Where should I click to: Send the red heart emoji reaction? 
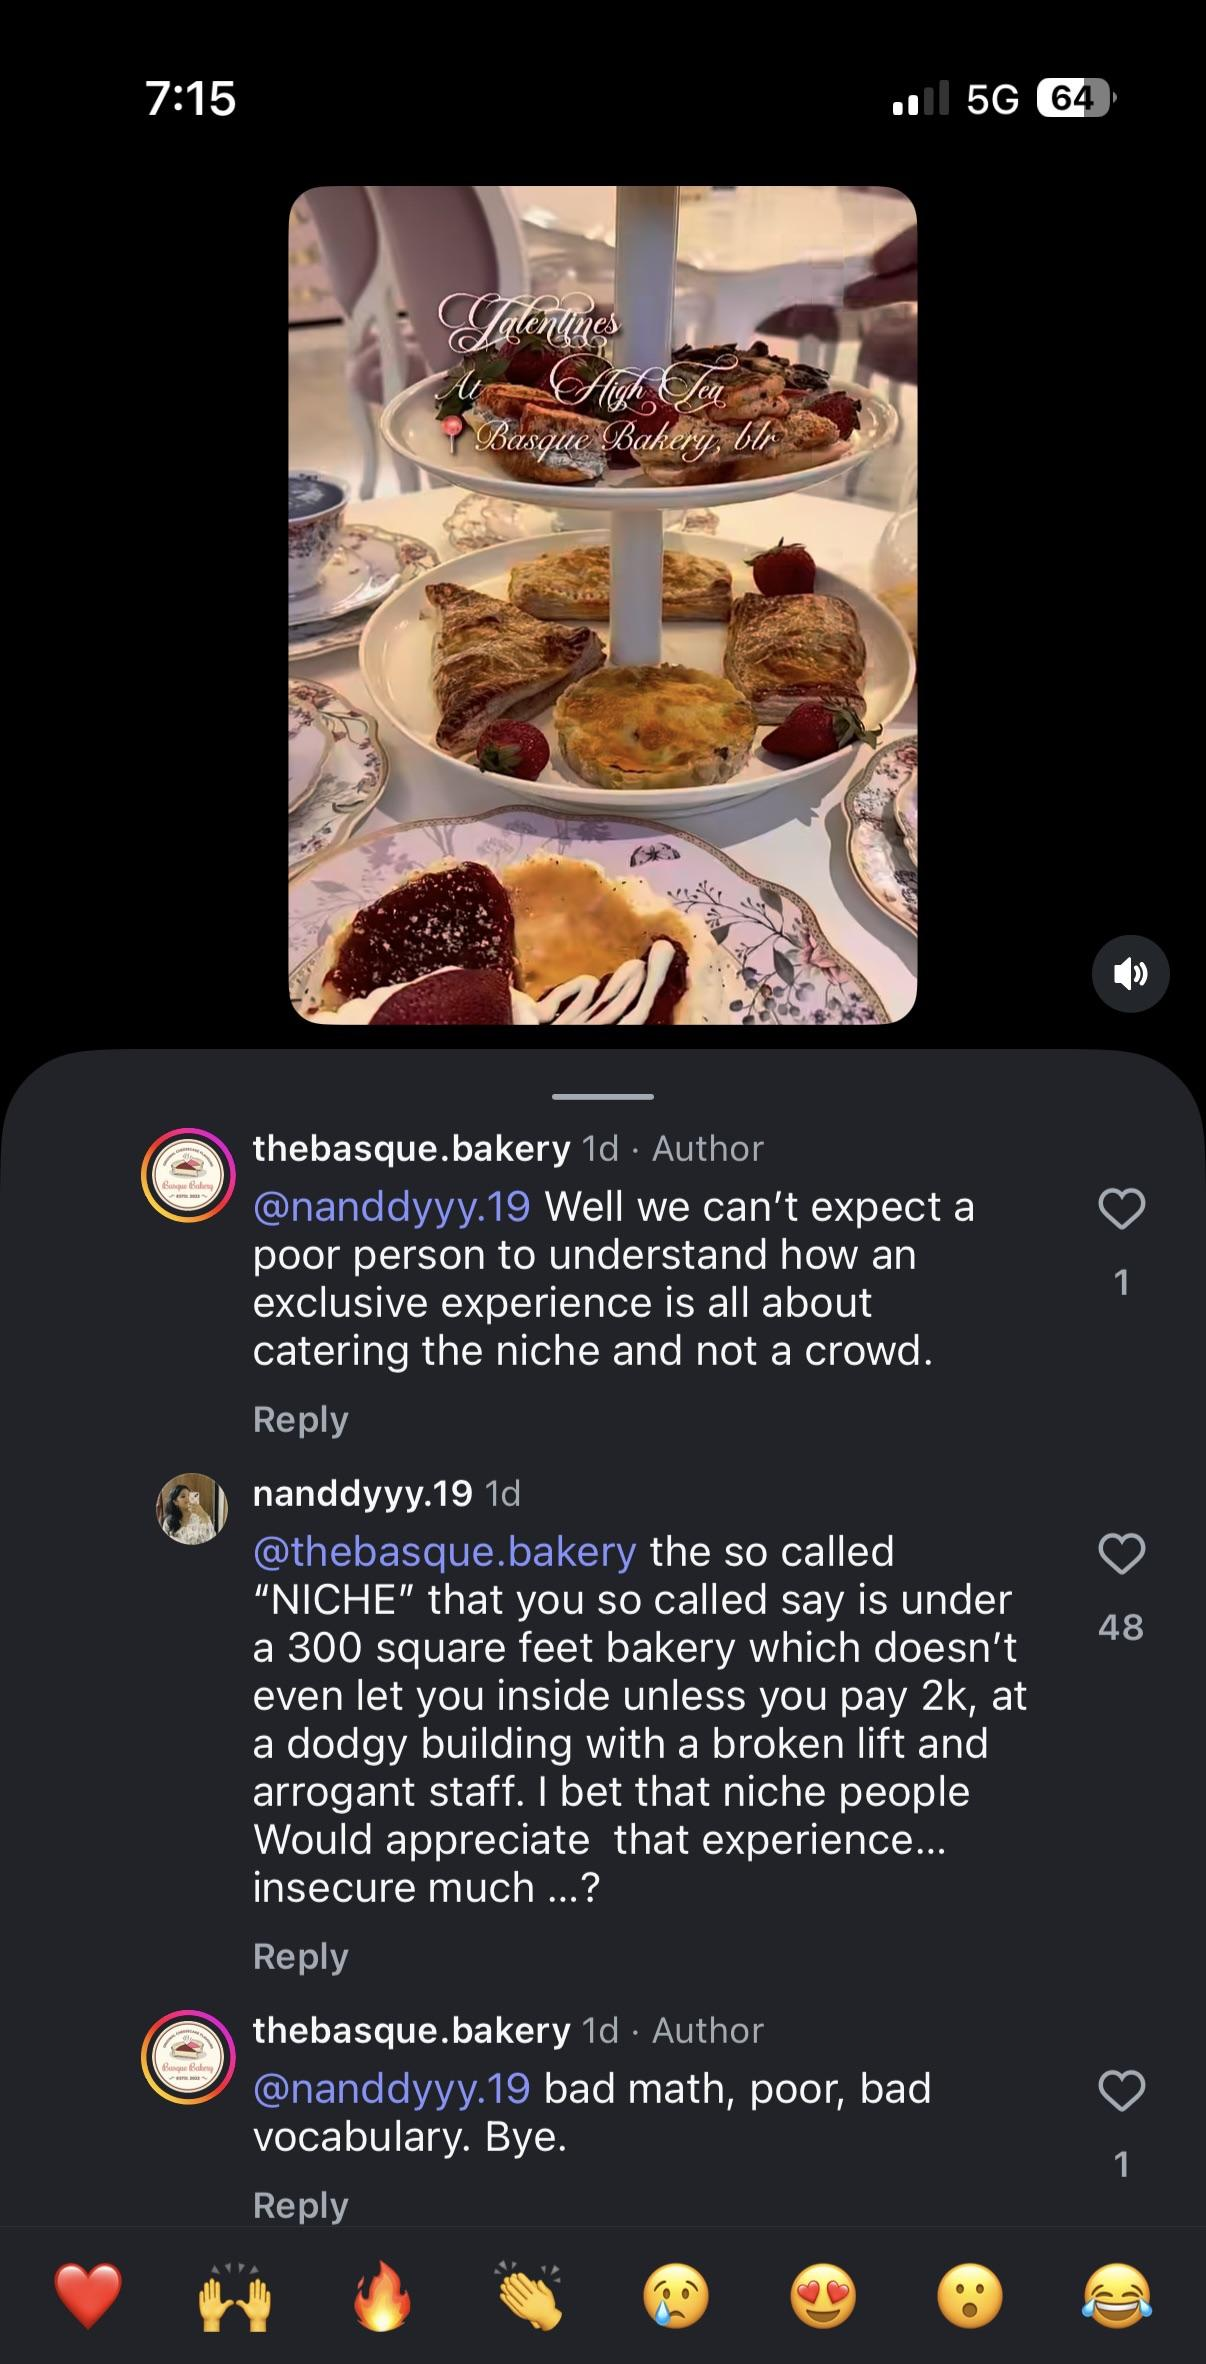pyautogui.click(x=88, y=2295)
